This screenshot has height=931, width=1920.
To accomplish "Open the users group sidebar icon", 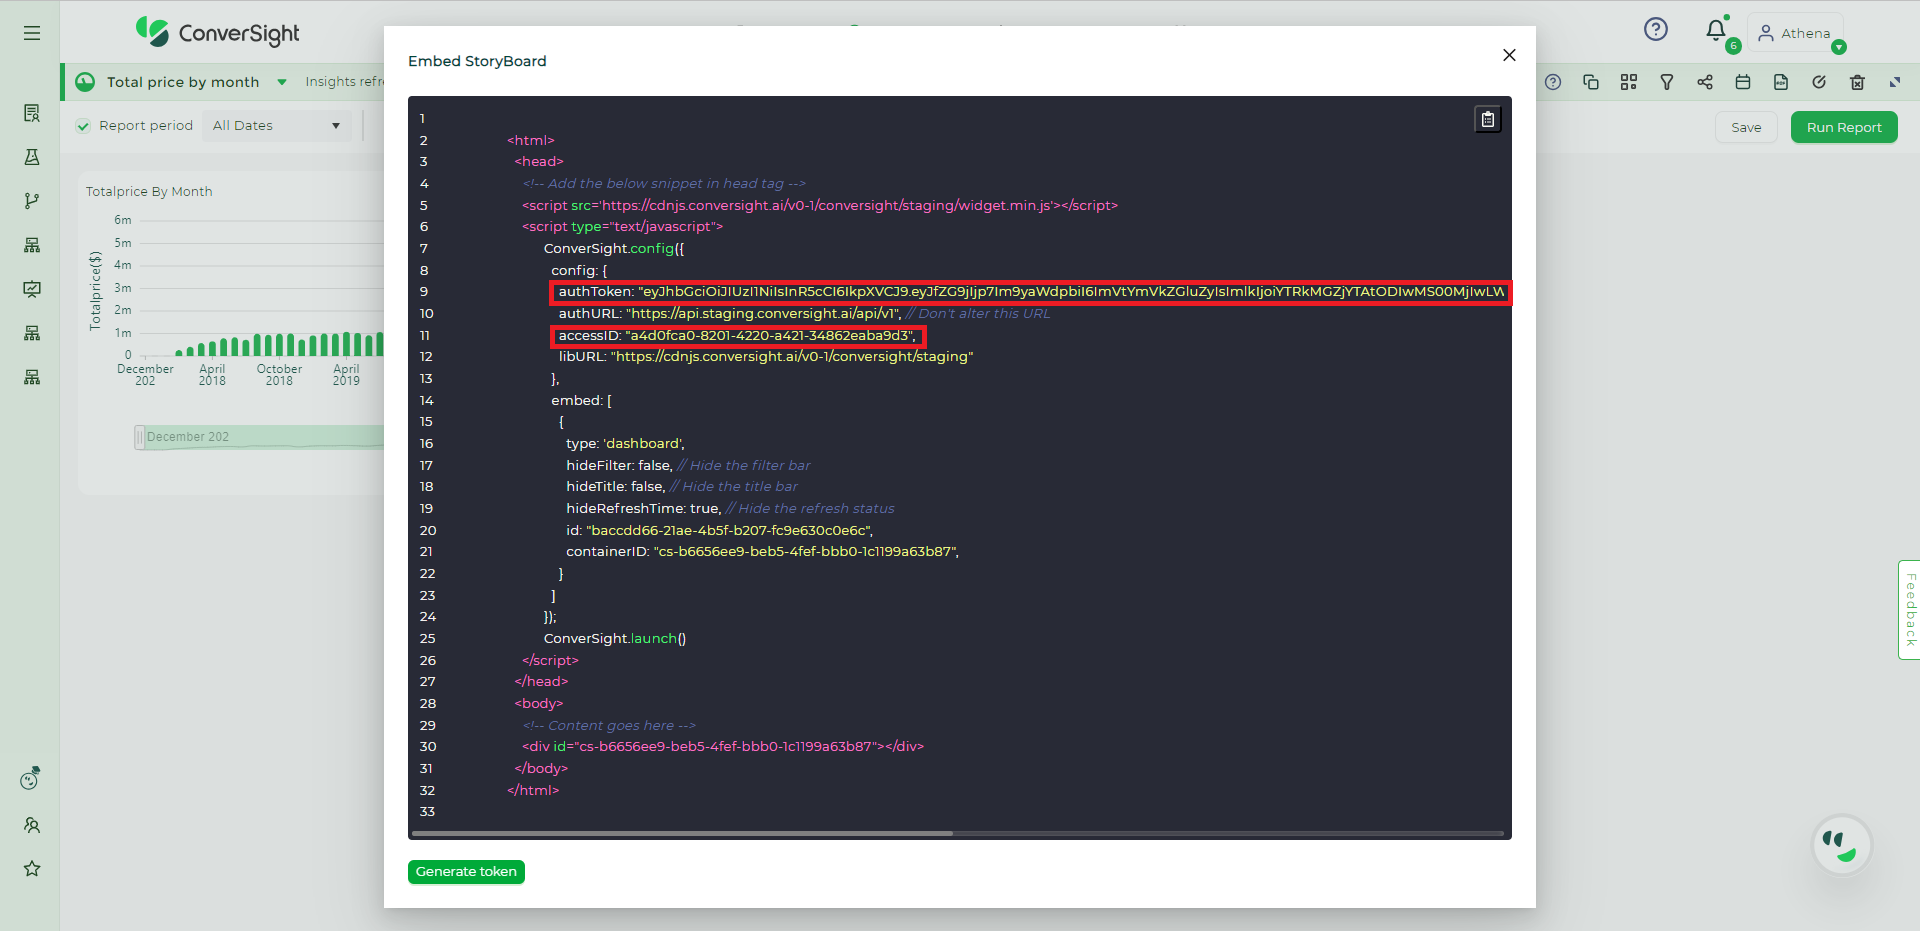I will click(x=32, y=825).
